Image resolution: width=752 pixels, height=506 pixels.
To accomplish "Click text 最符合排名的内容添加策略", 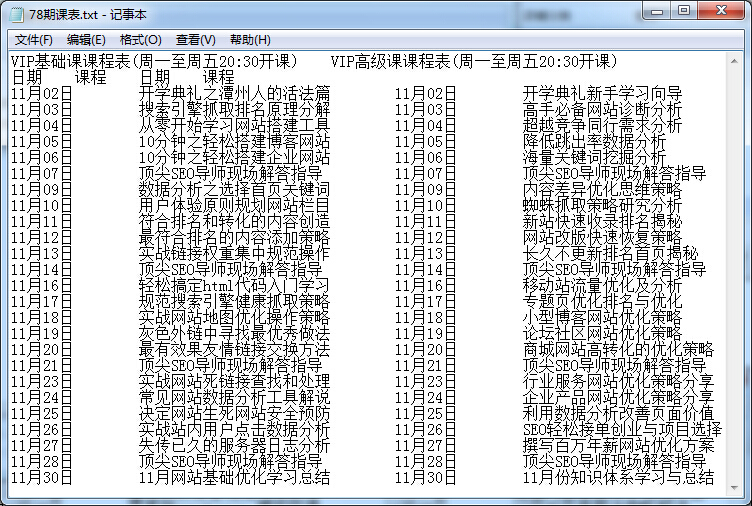I will click(234, 237).
